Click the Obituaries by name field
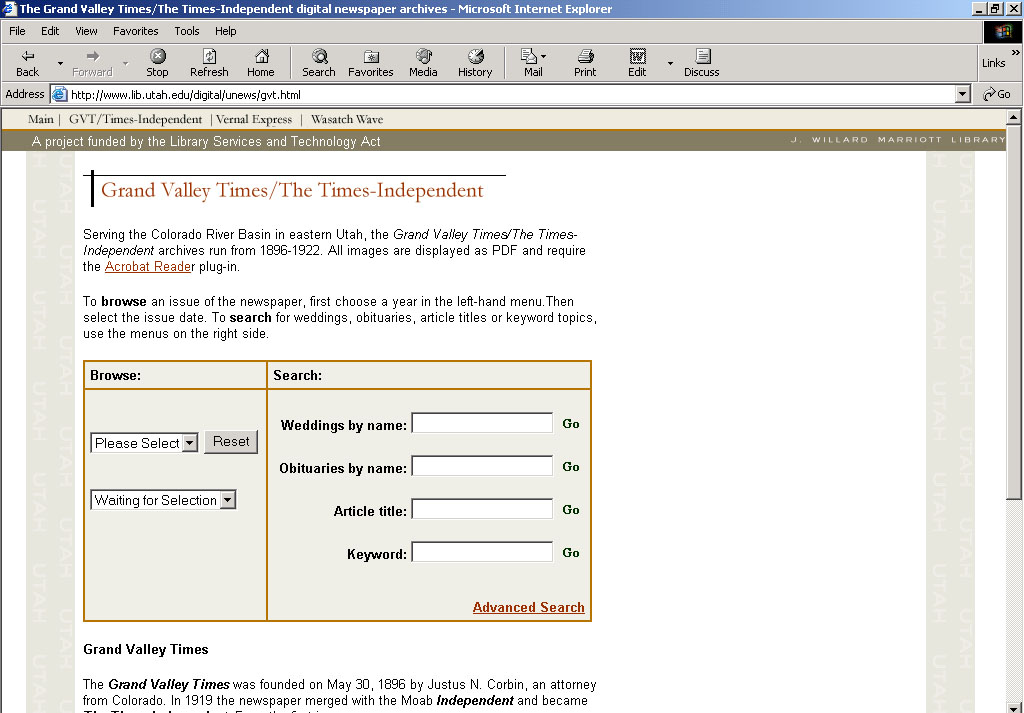 482,466
